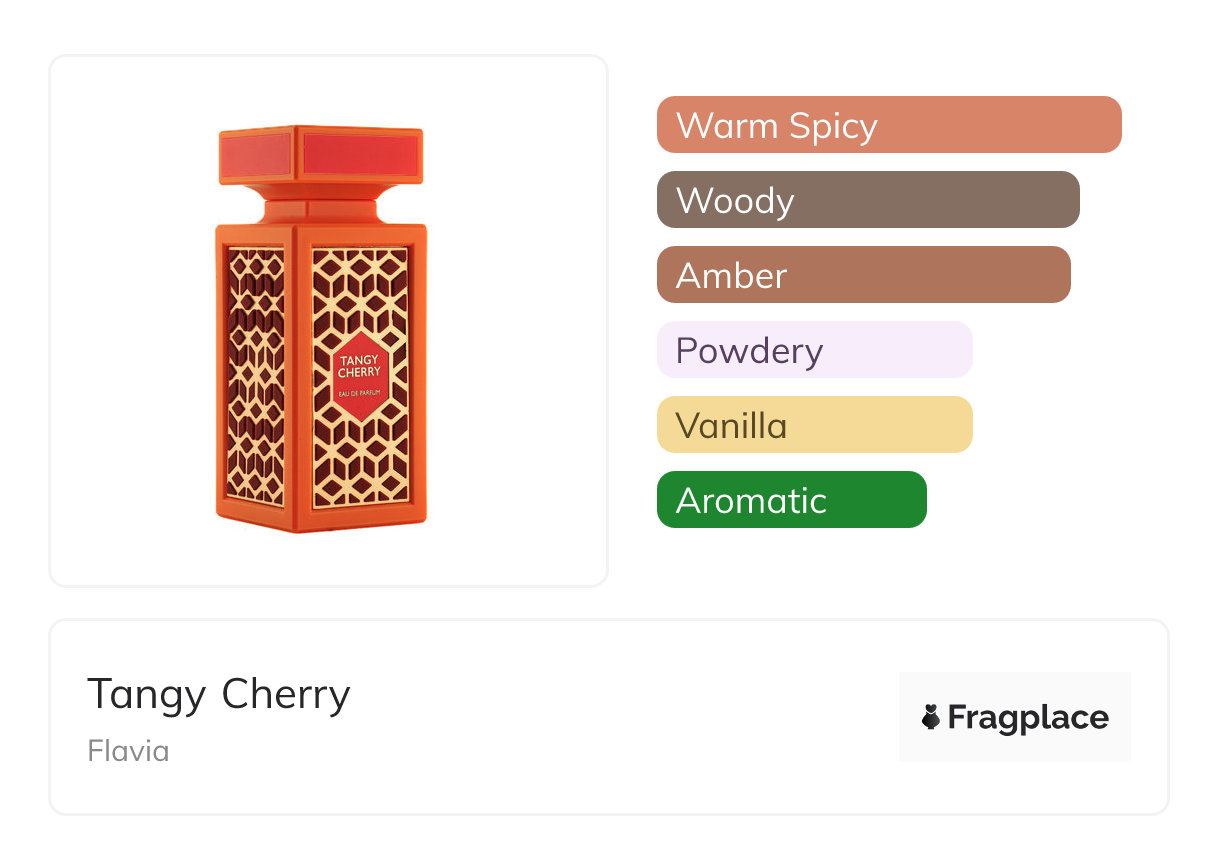Select the Vanilla accord bar

tap(814, 425)
